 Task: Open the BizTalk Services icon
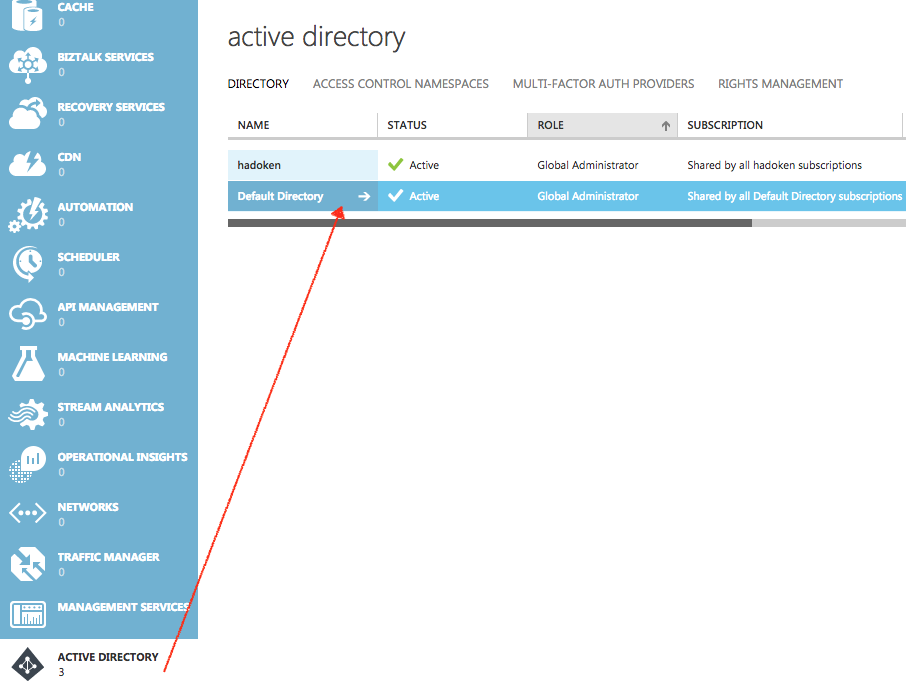(x=27, y=65)
